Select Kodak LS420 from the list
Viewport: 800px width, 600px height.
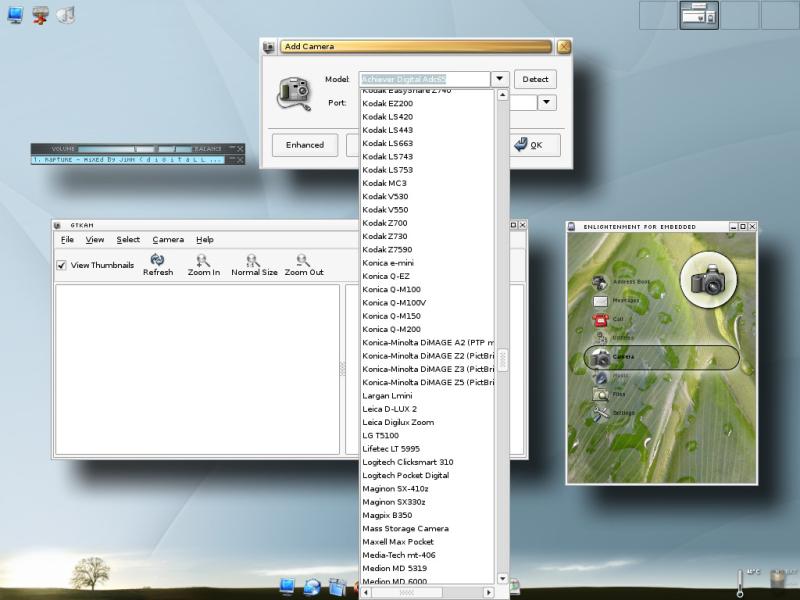tap(428, 117)
